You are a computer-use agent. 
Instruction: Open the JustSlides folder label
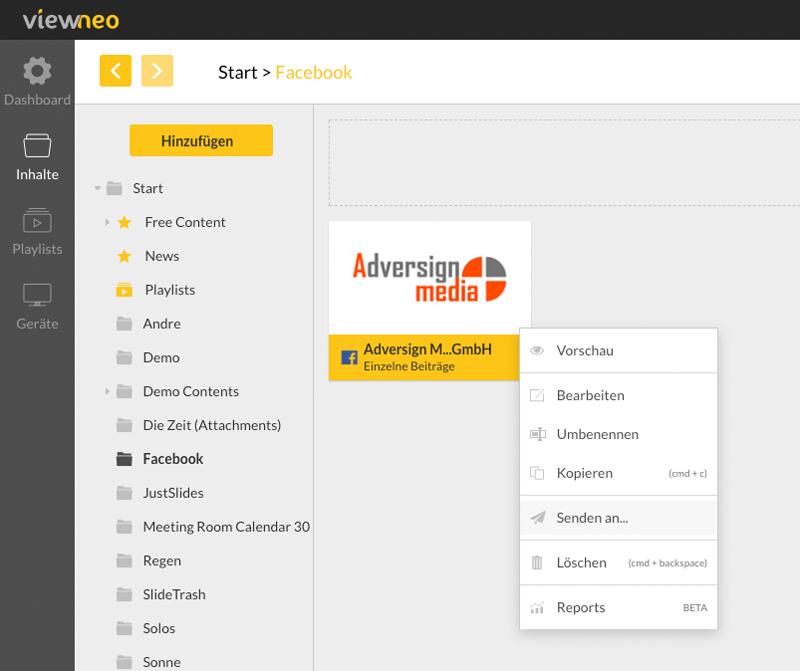coord(173,493)
